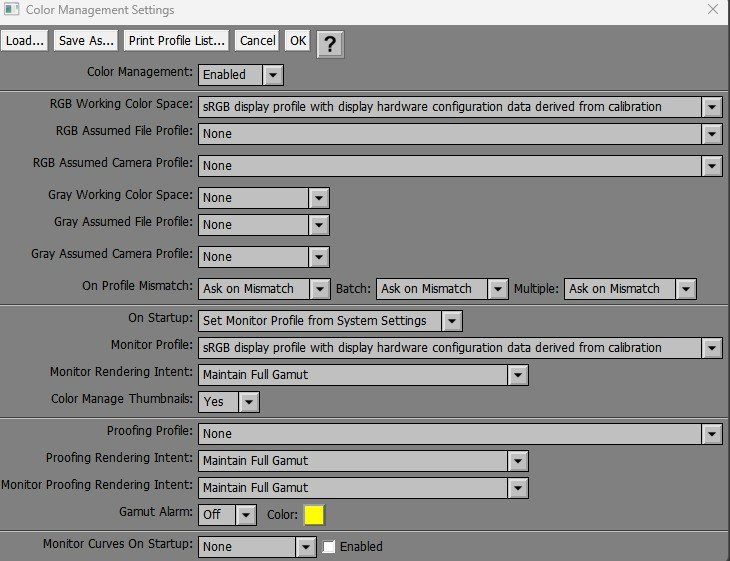
Task: Open RGB Assumed File Profile dropdown
Action: point(711,134)
